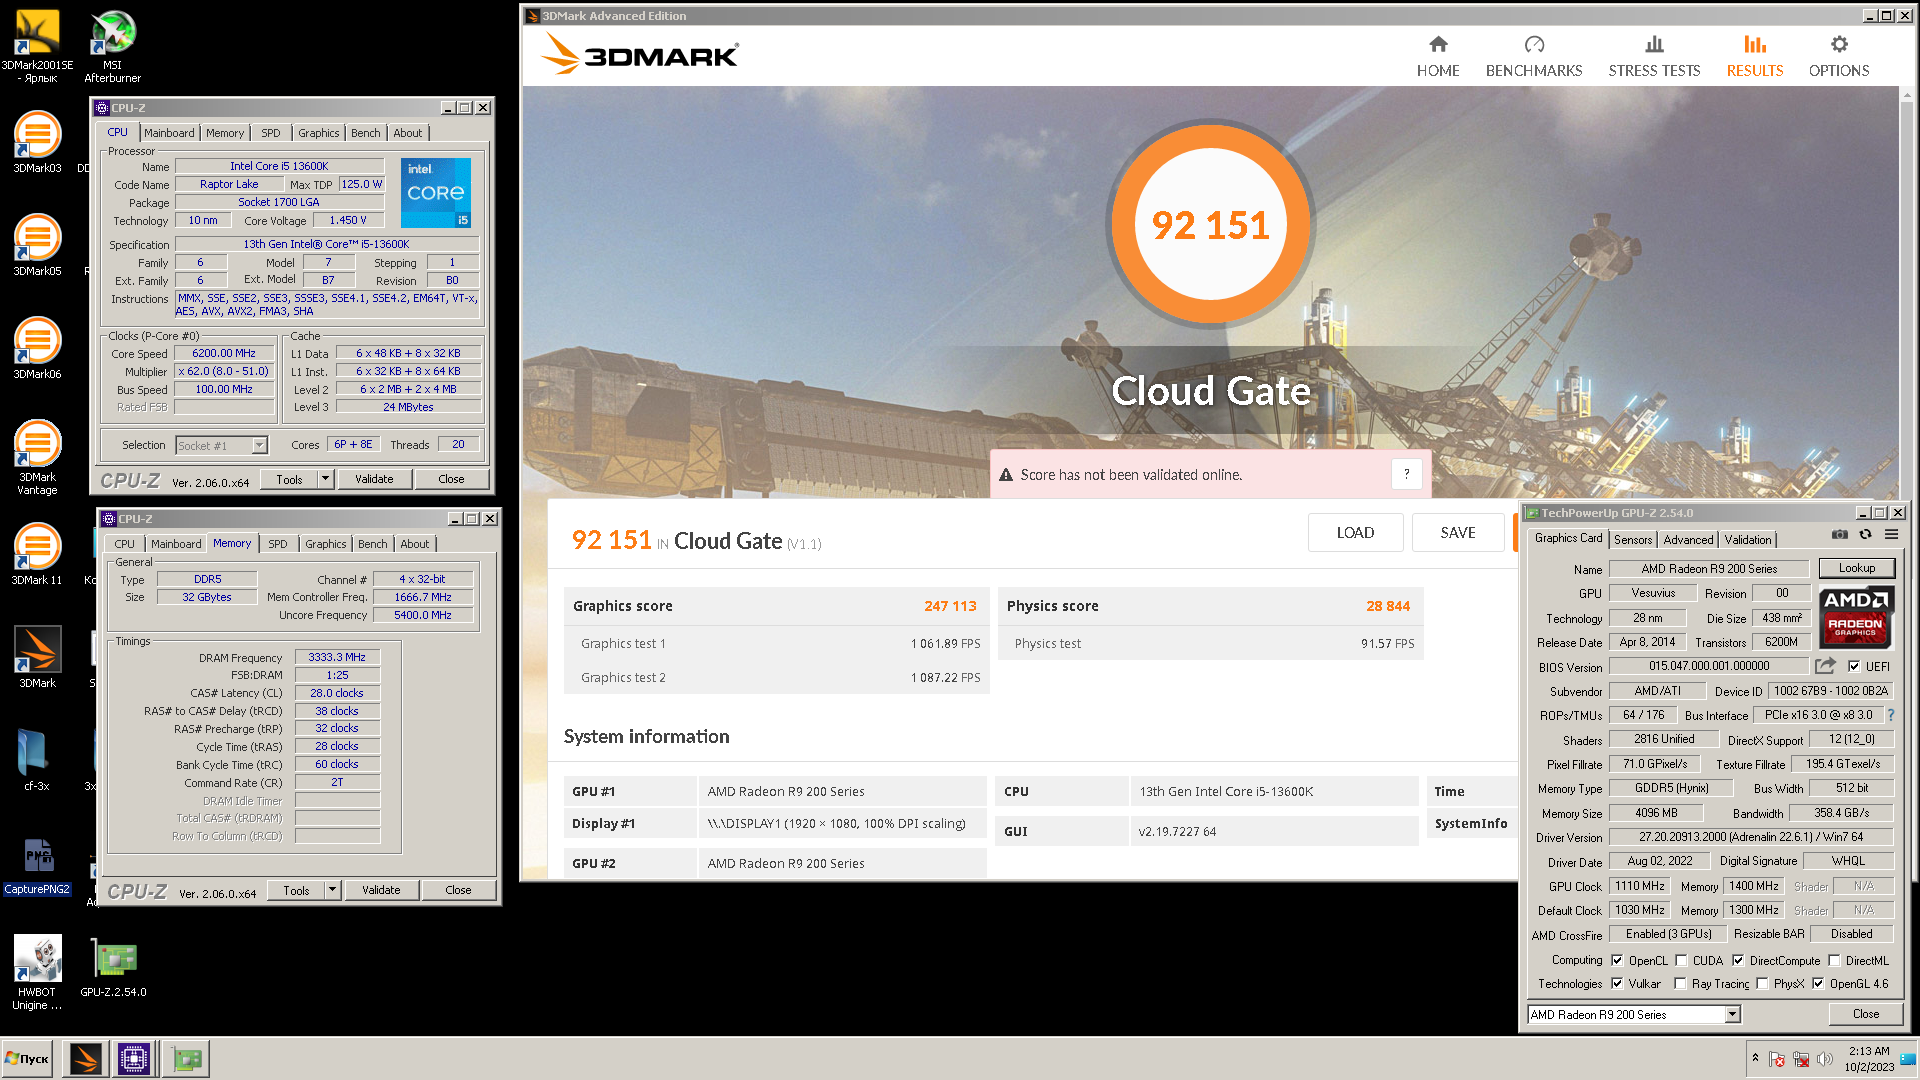Open the Sensors tab in GPU-Z
Viewport: 1920px width, 1080px height.
[1633, 539]
